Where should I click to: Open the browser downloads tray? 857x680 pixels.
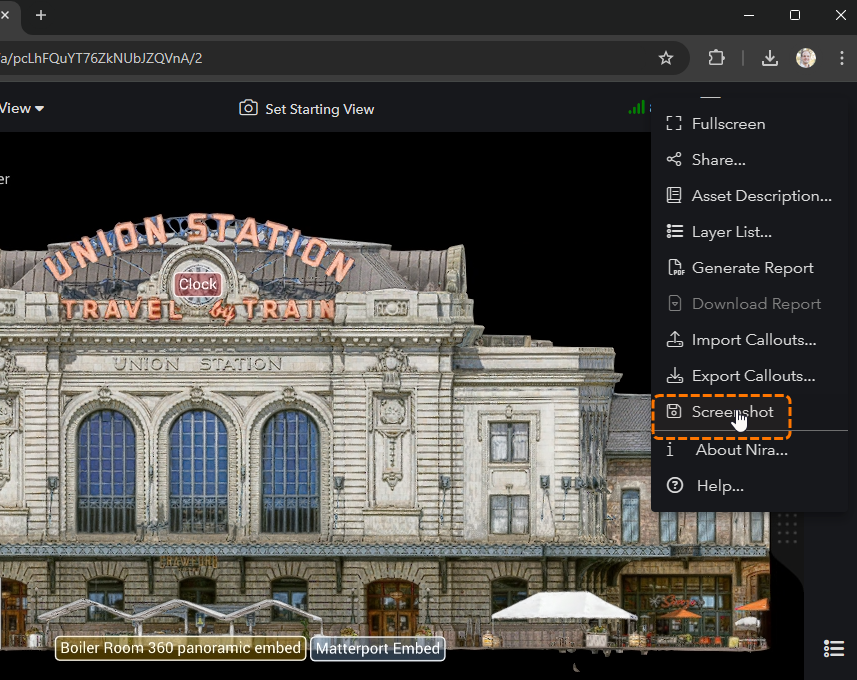pos(770,58)
